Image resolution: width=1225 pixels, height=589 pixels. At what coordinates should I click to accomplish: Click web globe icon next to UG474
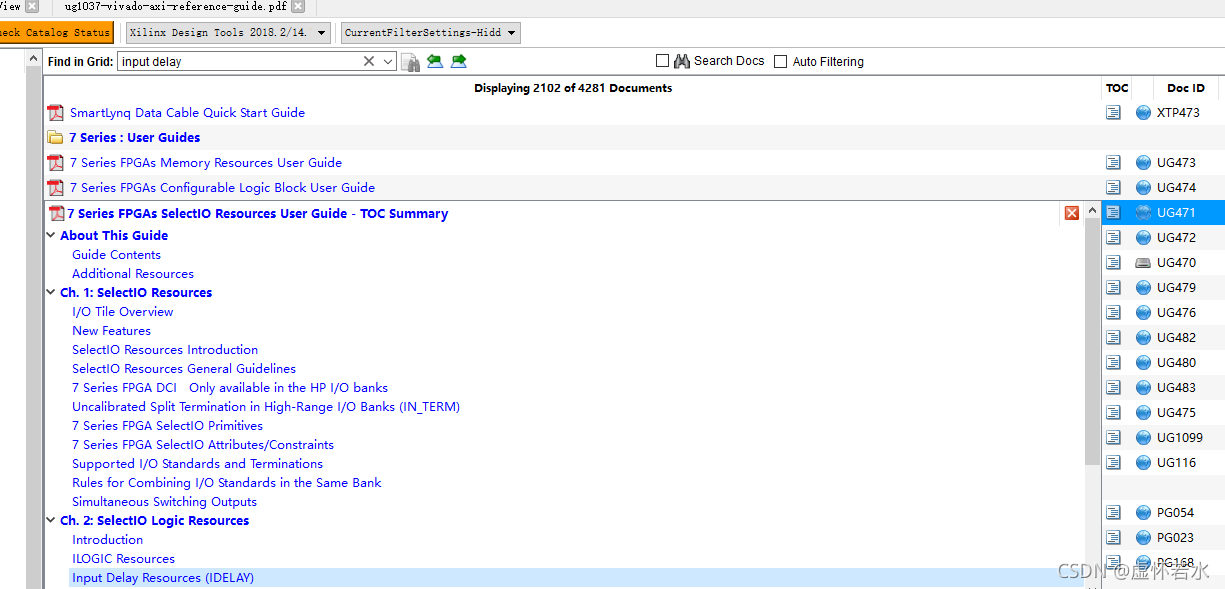1144,188
